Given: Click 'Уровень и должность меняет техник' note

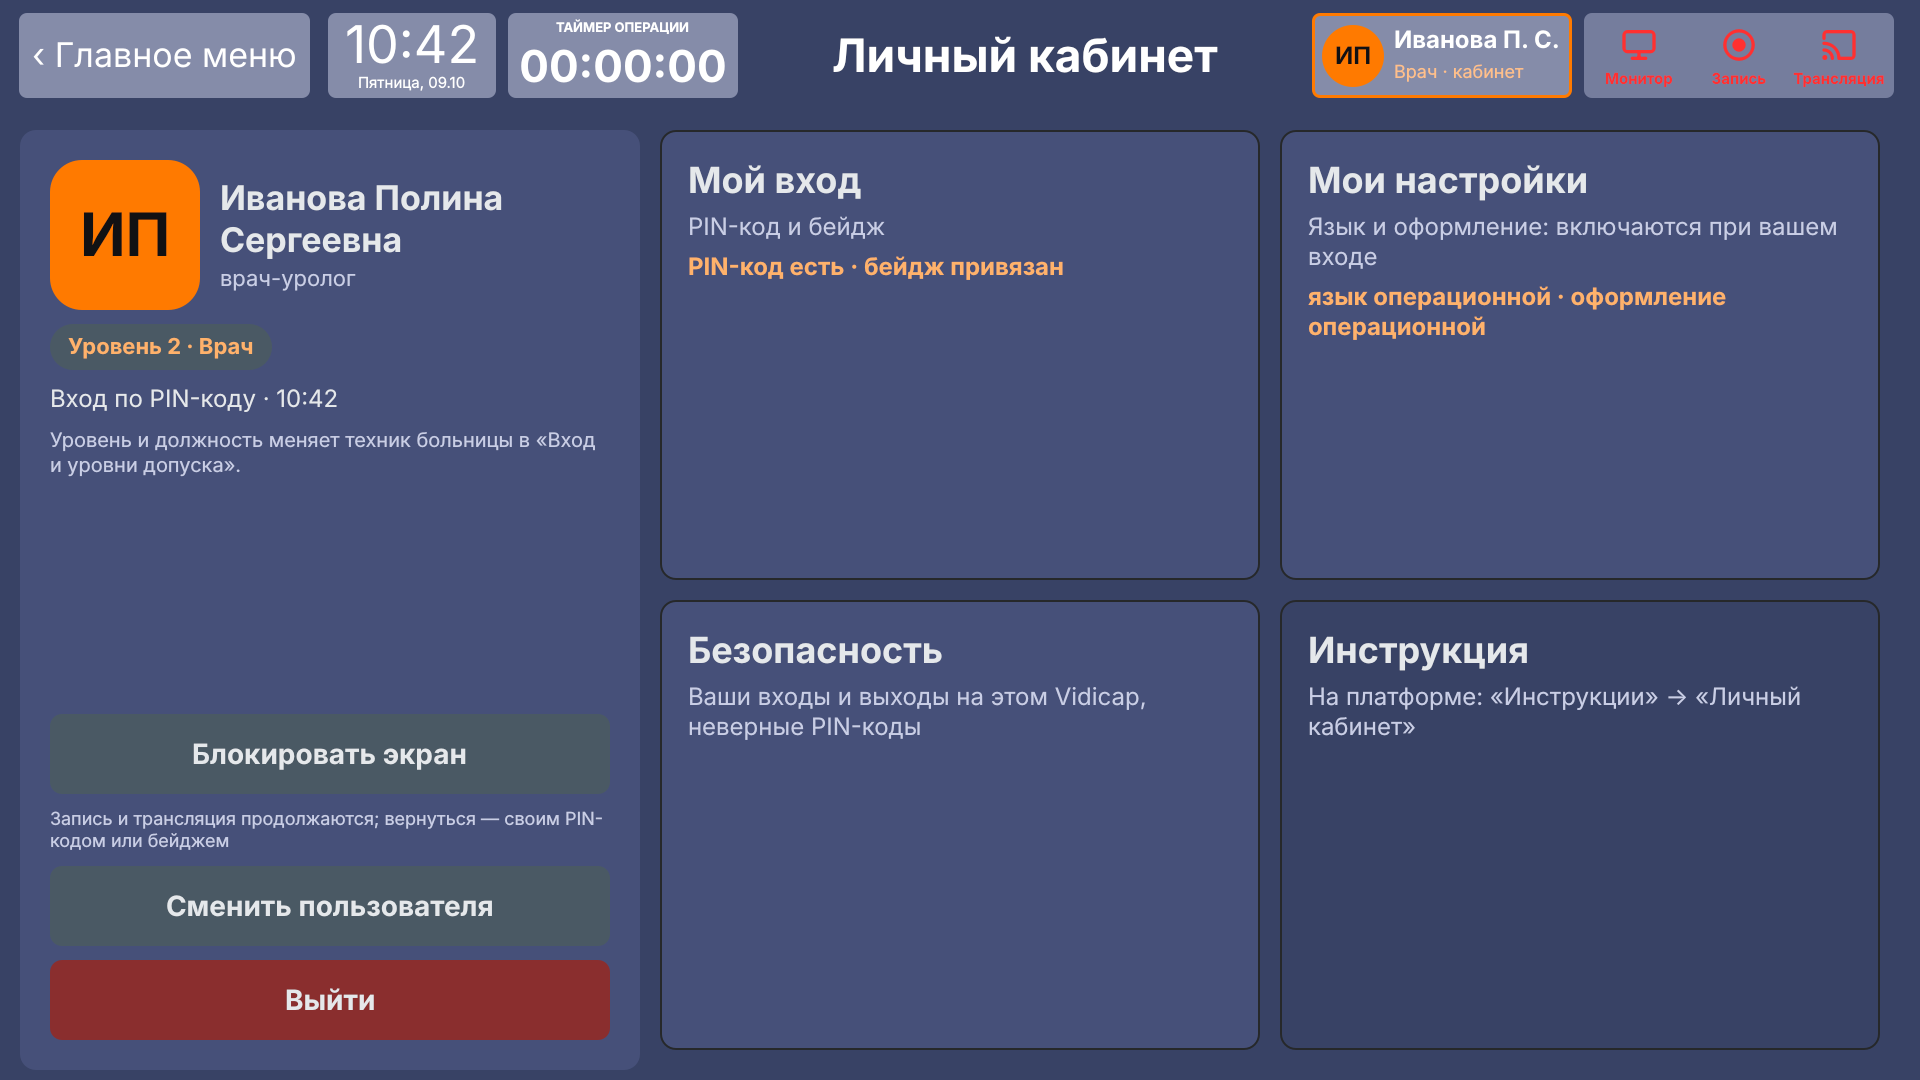Looking at the screenshot, I should tap(323, 453).
